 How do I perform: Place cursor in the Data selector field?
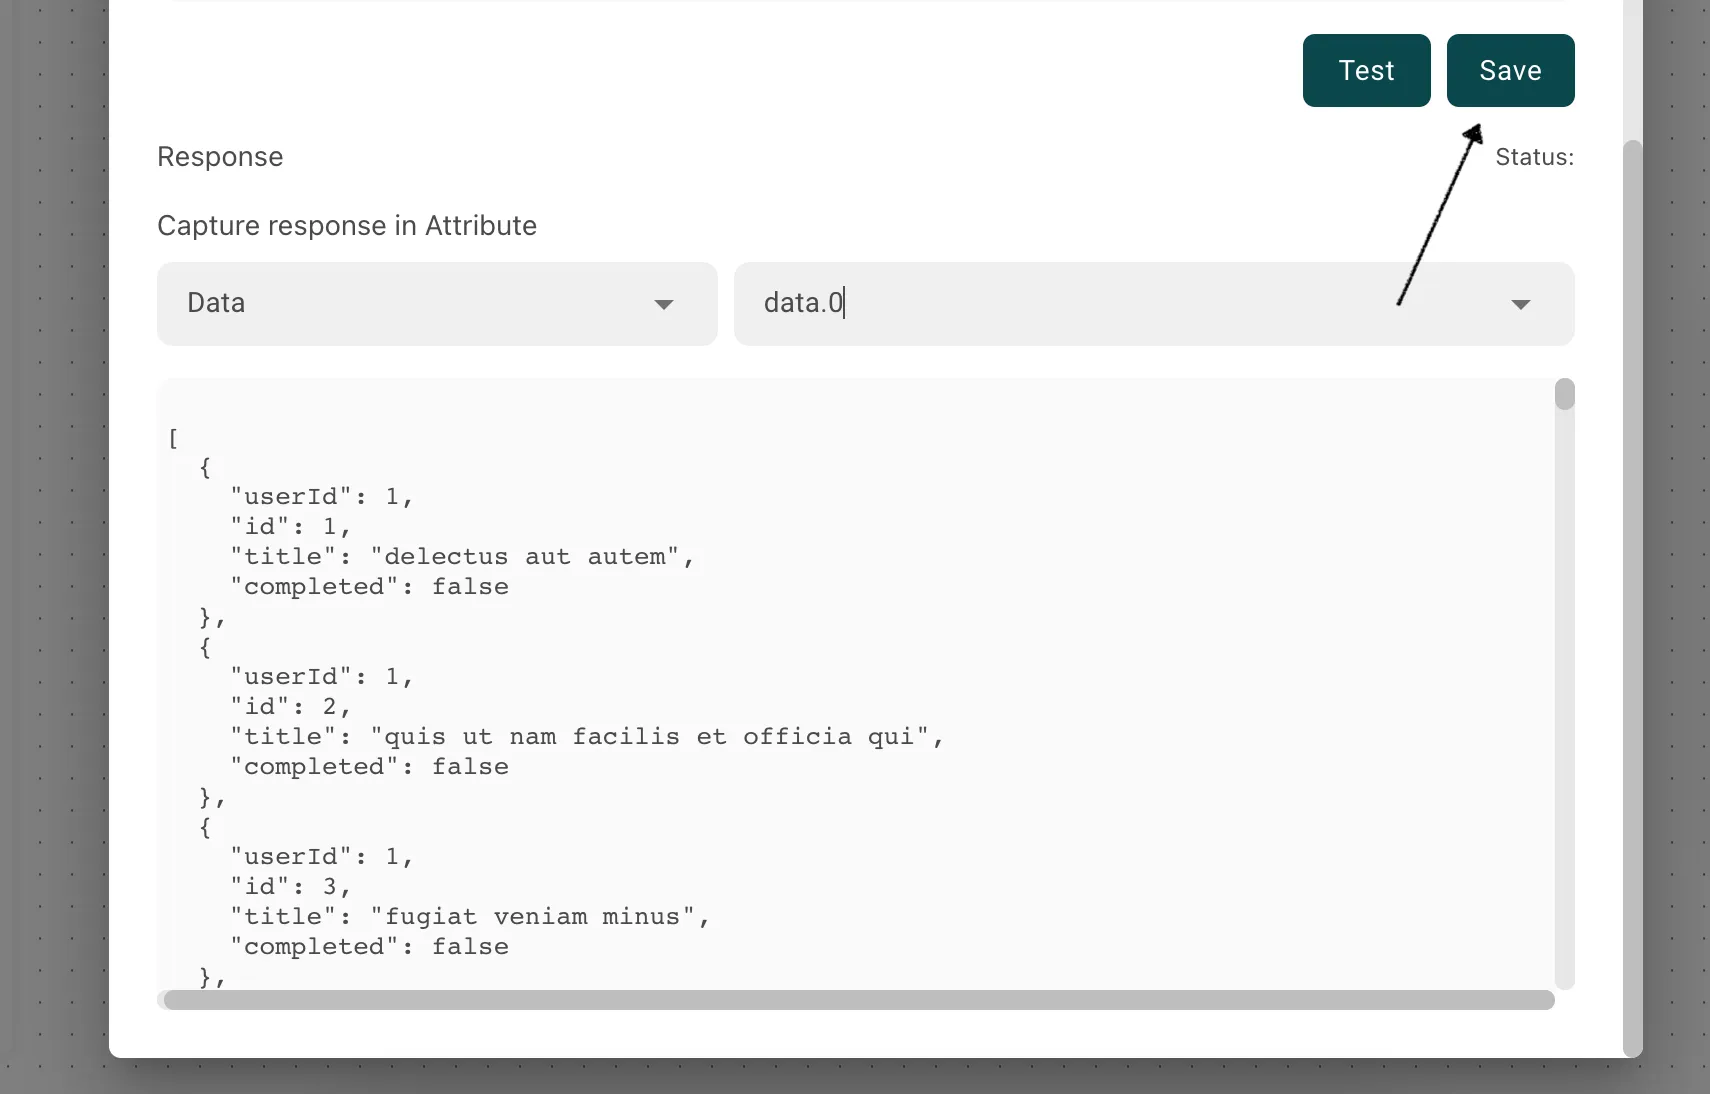point(350,303)
